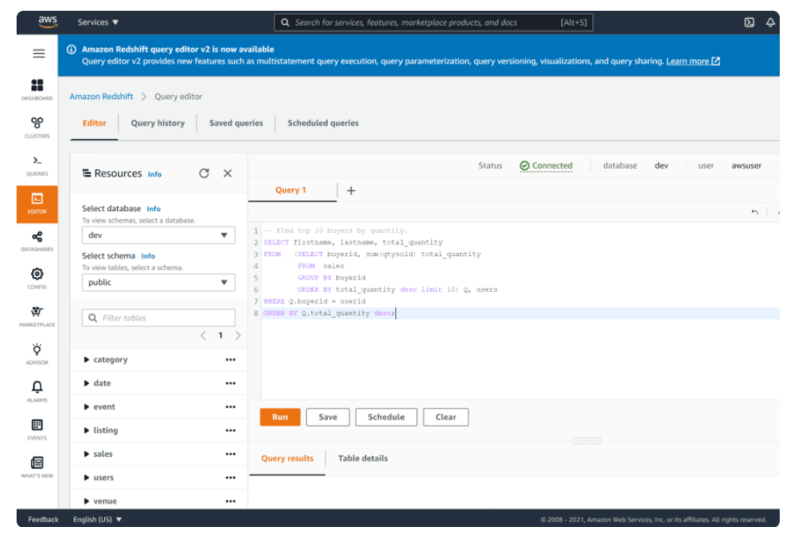Run the query
Screen dimensions: 800x551
click(280, 417)
